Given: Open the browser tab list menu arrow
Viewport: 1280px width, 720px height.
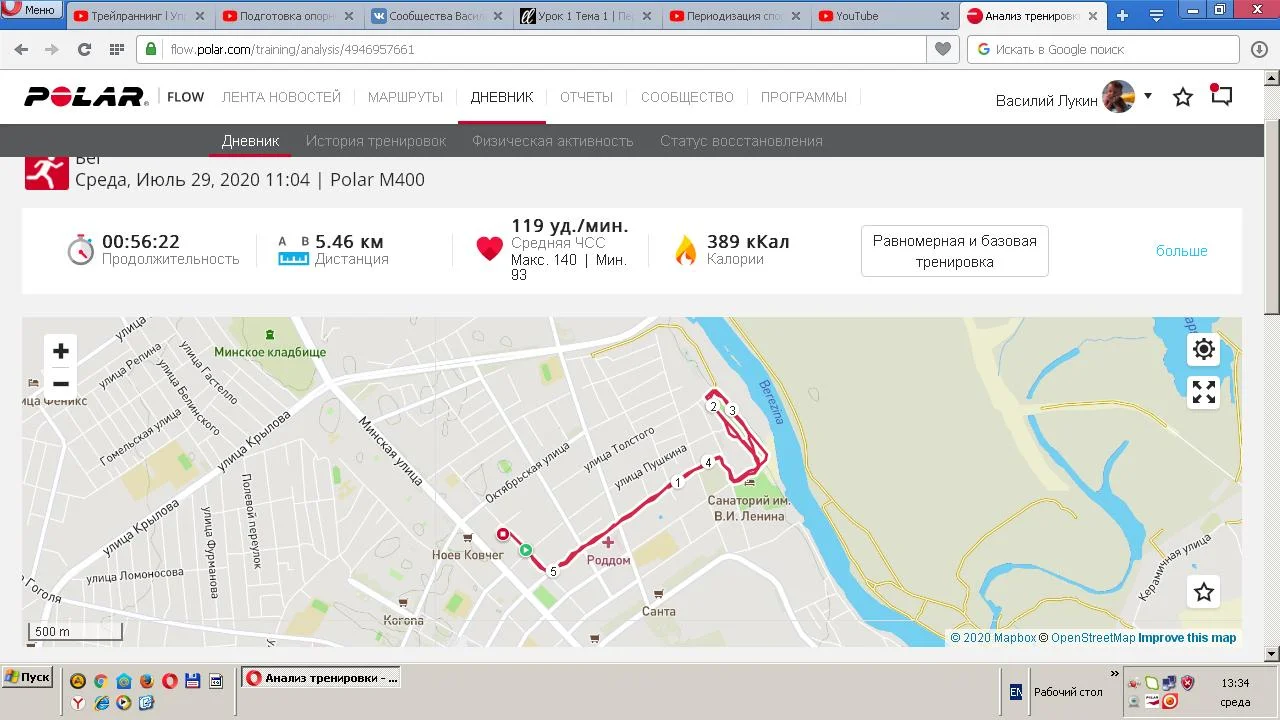Looking at the screenshot, I should (x=1156, y=16).
